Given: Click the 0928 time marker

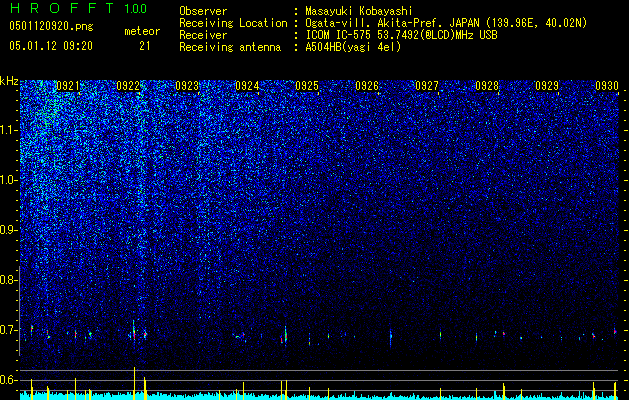Looking at the screenshot, I should (x=487, y=86).
